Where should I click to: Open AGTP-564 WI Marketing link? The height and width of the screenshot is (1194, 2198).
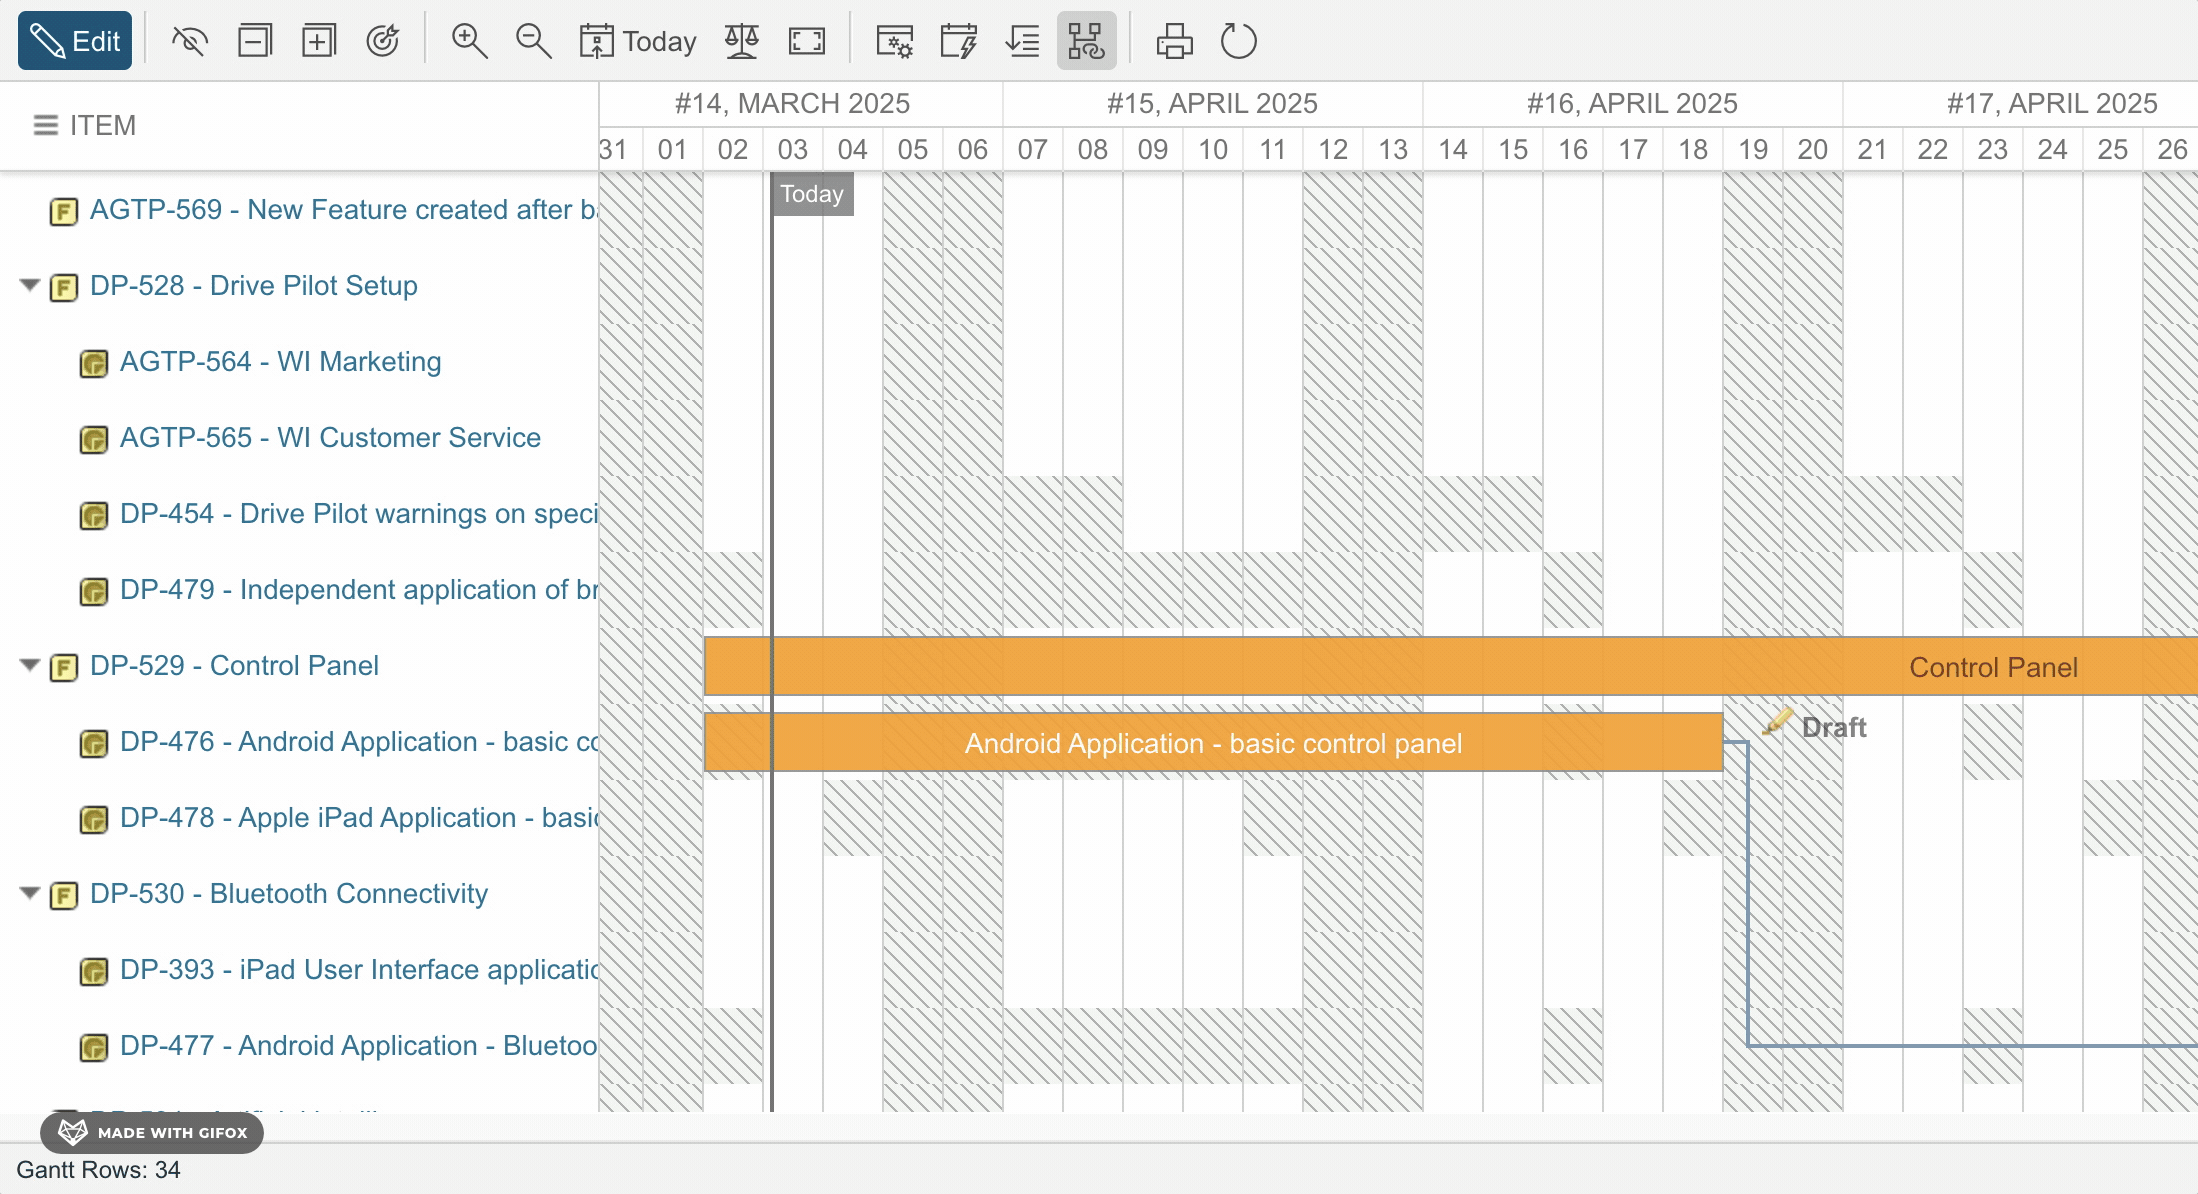tap(281, 362)
